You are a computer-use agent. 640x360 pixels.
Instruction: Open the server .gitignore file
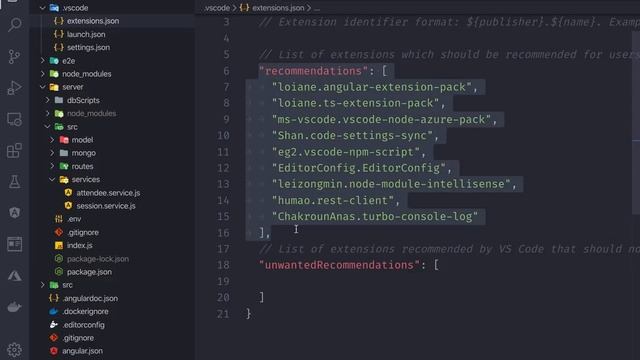pyautogui.click(x=83, y=232)
